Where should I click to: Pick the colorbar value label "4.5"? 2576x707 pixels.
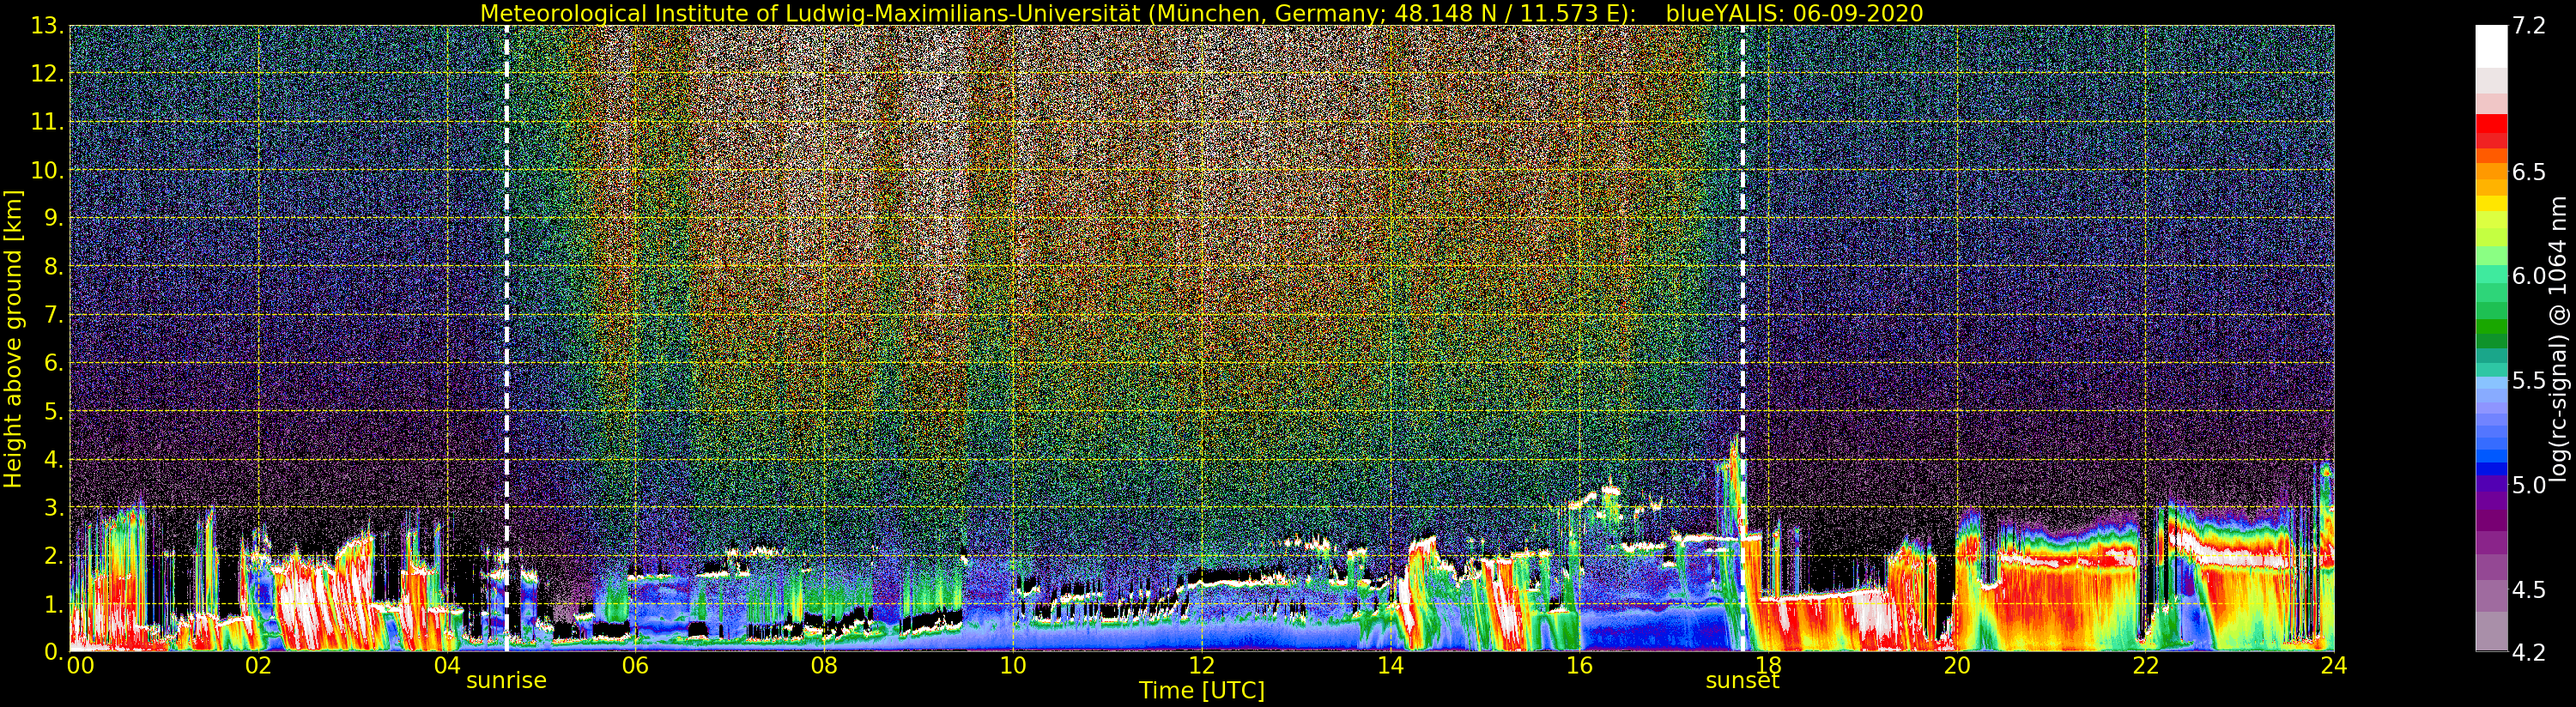(x=2529, y=590)
